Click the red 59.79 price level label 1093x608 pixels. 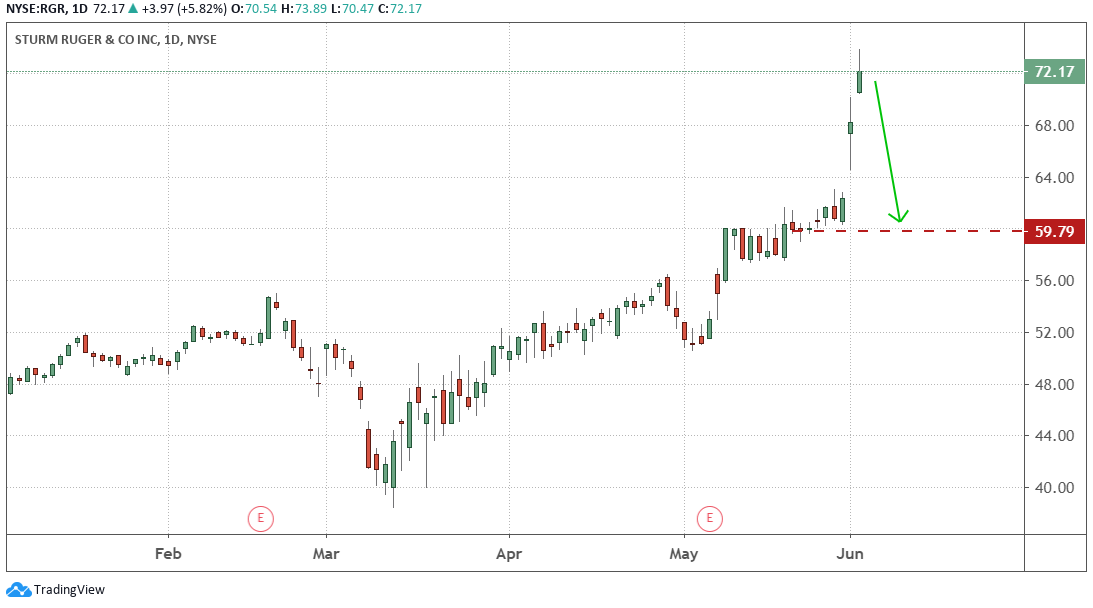[x=1054, y=232]
